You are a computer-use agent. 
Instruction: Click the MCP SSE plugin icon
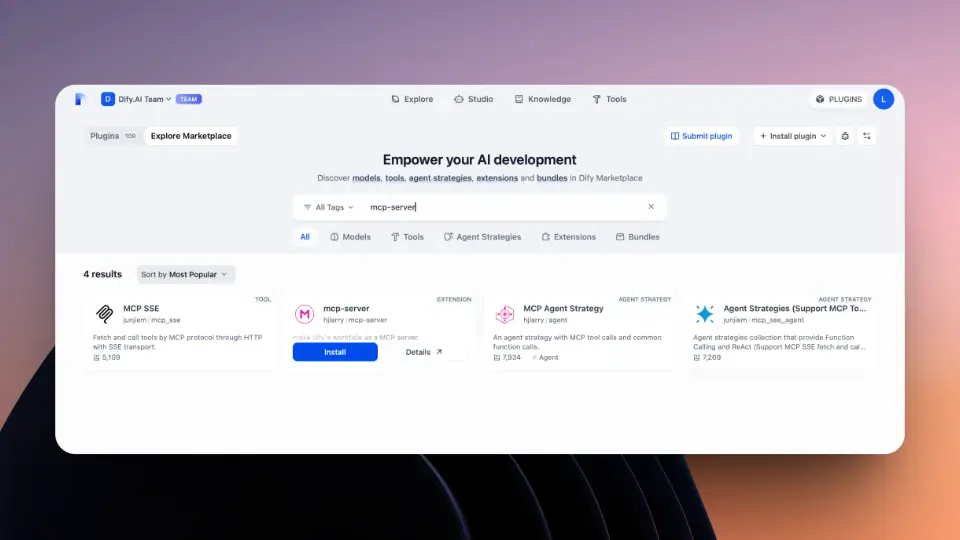point(104,314)
